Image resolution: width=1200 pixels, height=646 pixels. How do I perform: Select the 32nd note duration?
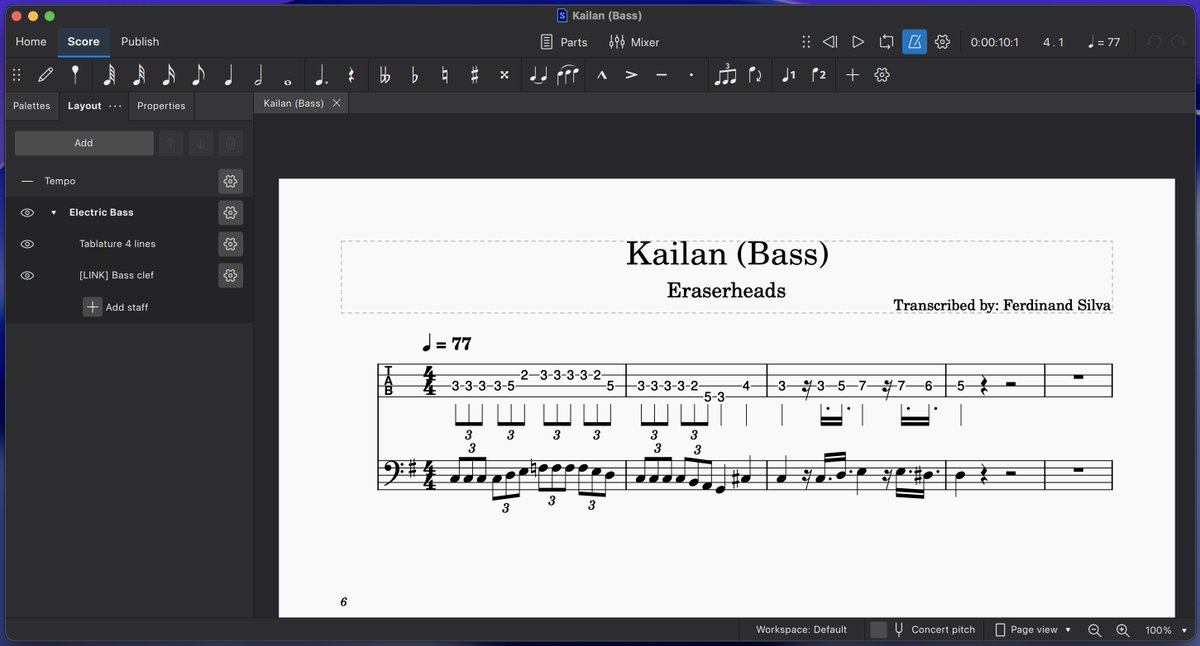(x=139, y=74)
